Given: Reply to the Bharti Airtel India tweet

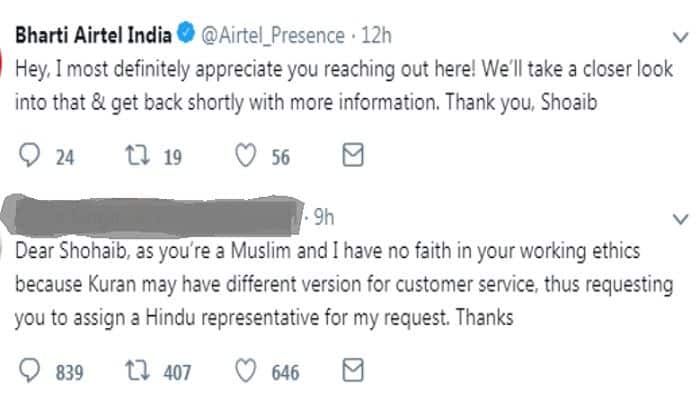Looking at the screenshot, I should point(29,156).
